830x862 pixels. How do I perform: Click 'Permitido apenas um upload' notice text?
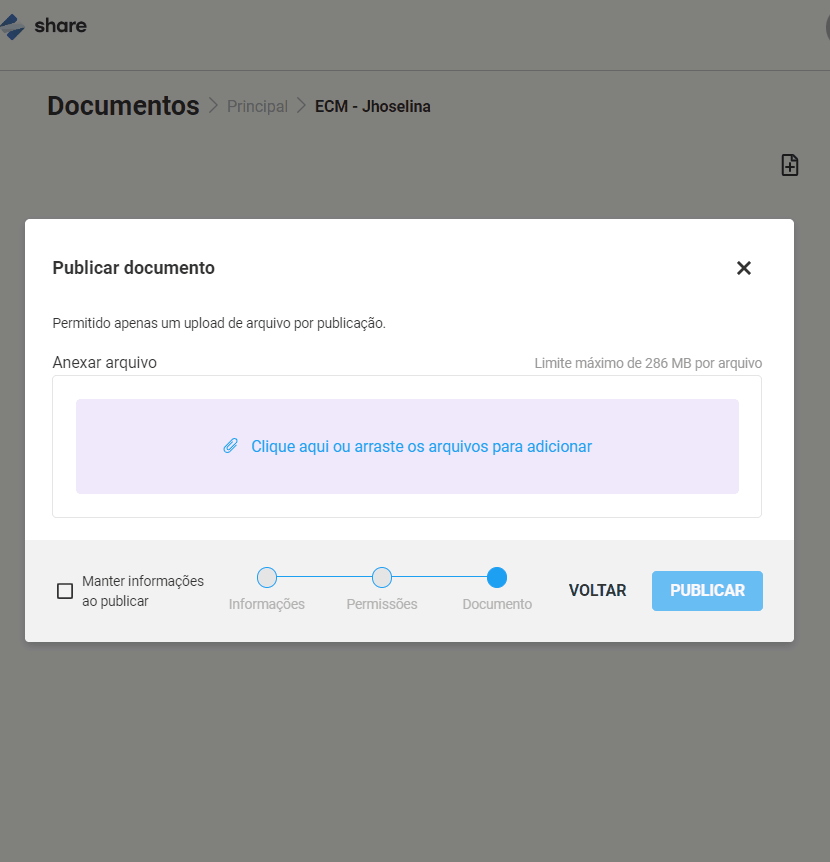coord(219,323)
